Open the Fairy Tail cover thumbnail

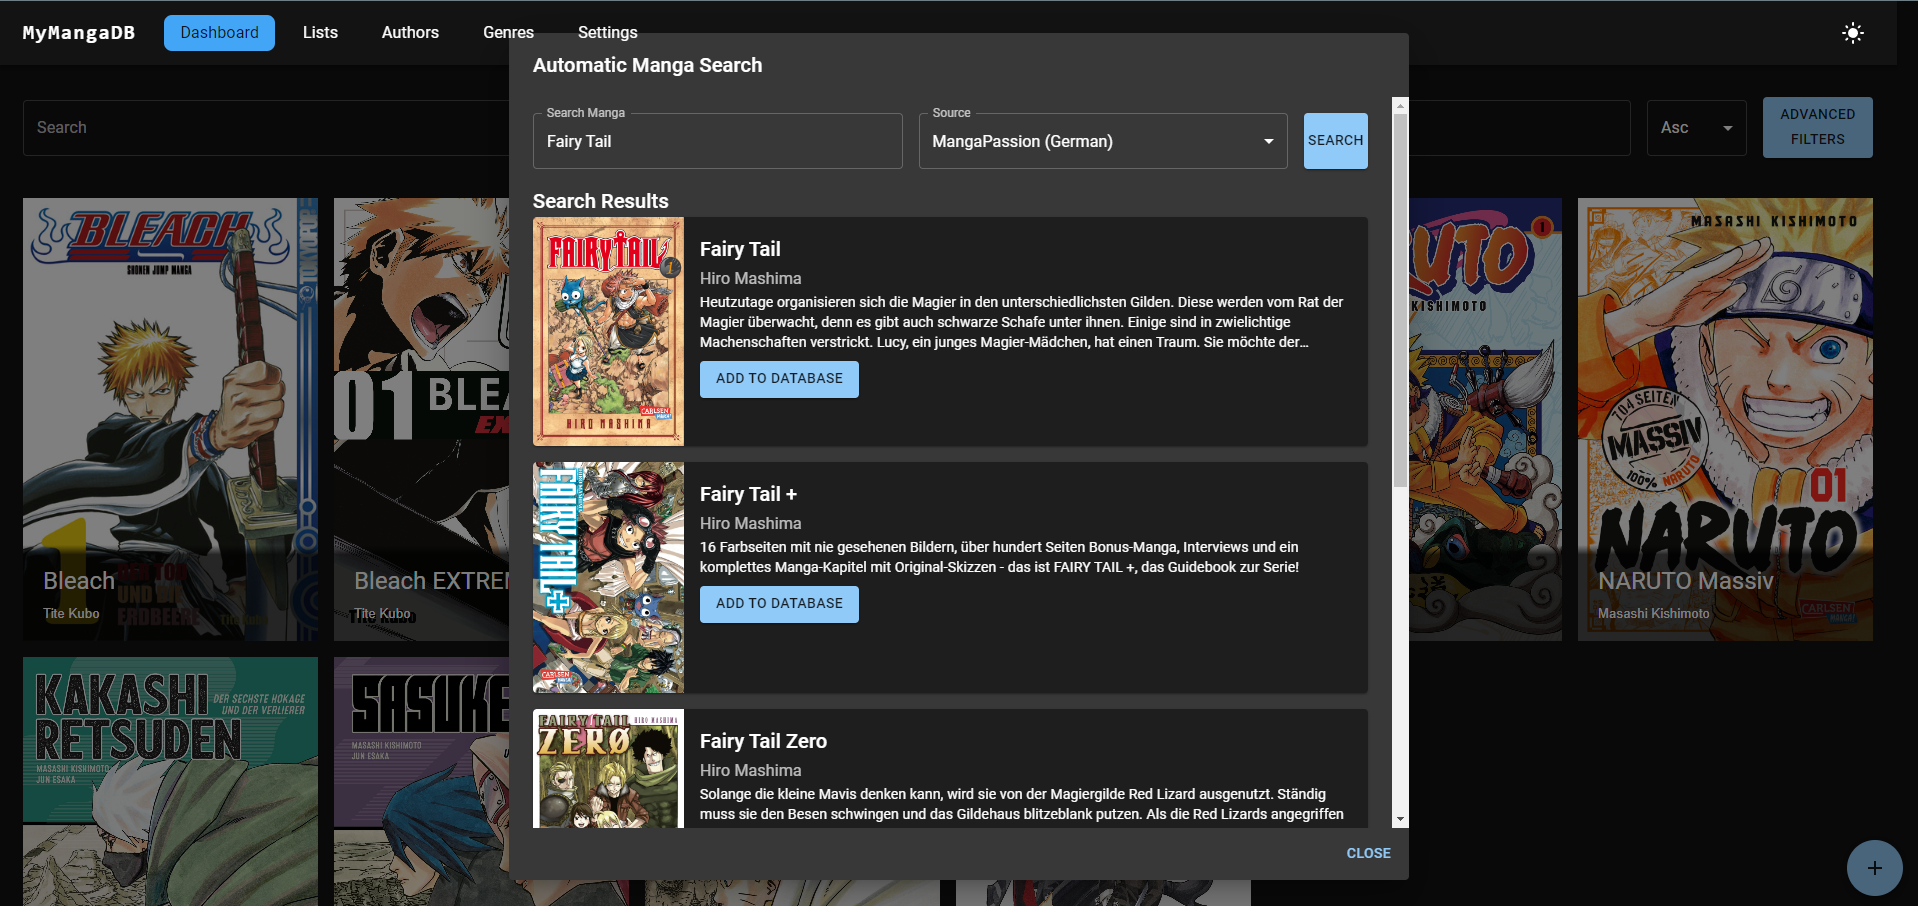click(608, 331)
